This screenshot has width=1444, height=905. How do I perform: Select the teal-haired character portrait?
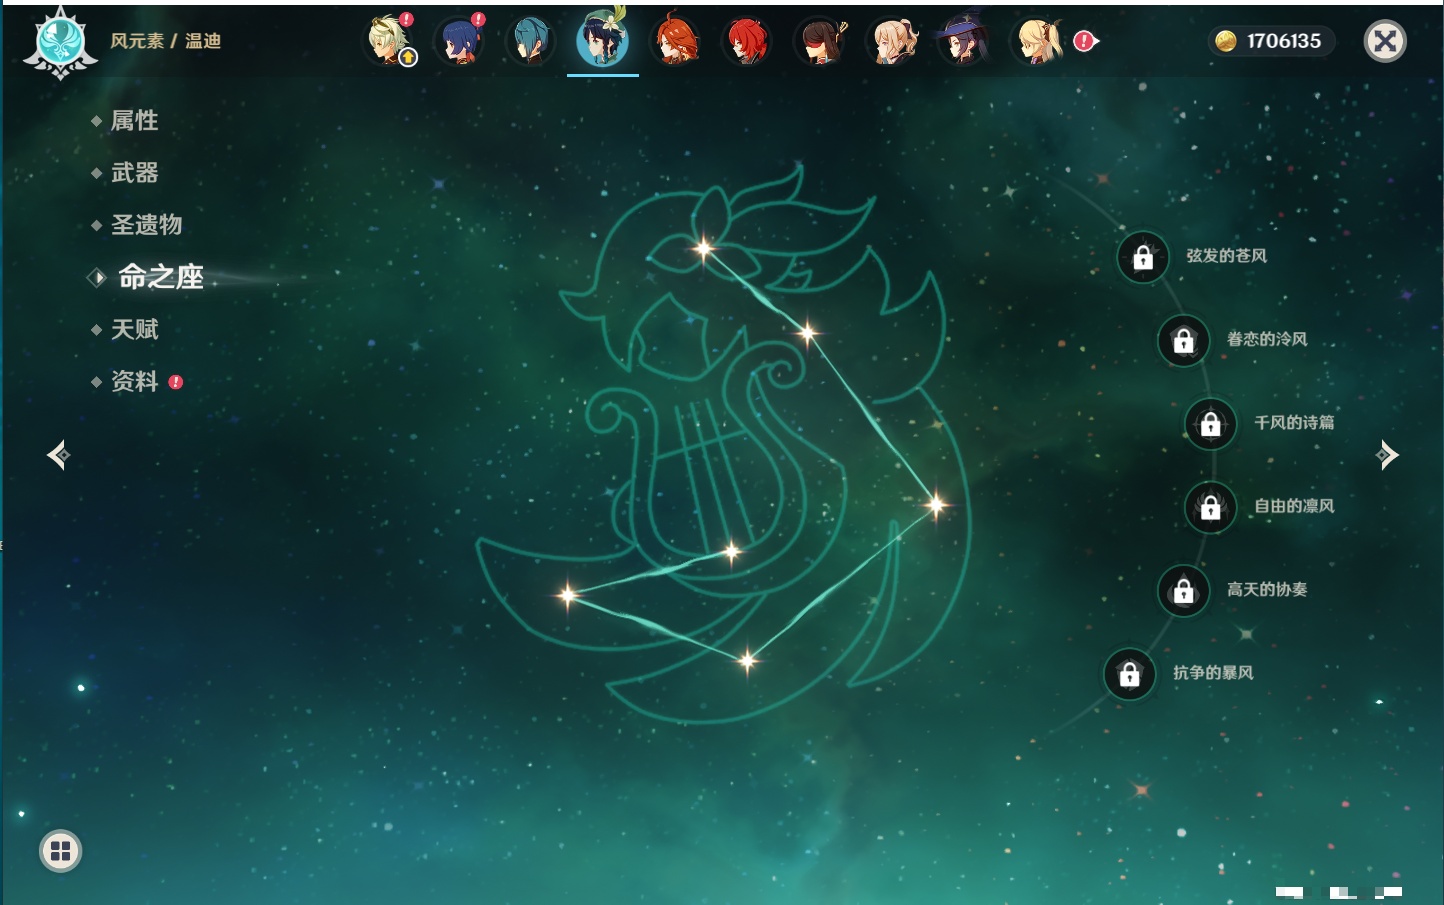click(529, 41)
